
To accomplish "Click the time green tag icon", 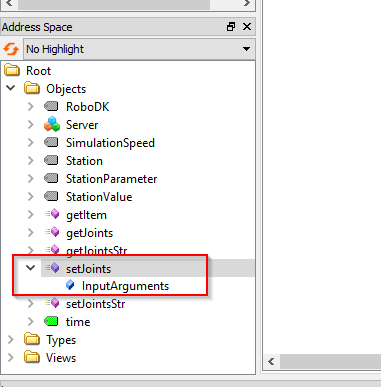I will [51, 322].
